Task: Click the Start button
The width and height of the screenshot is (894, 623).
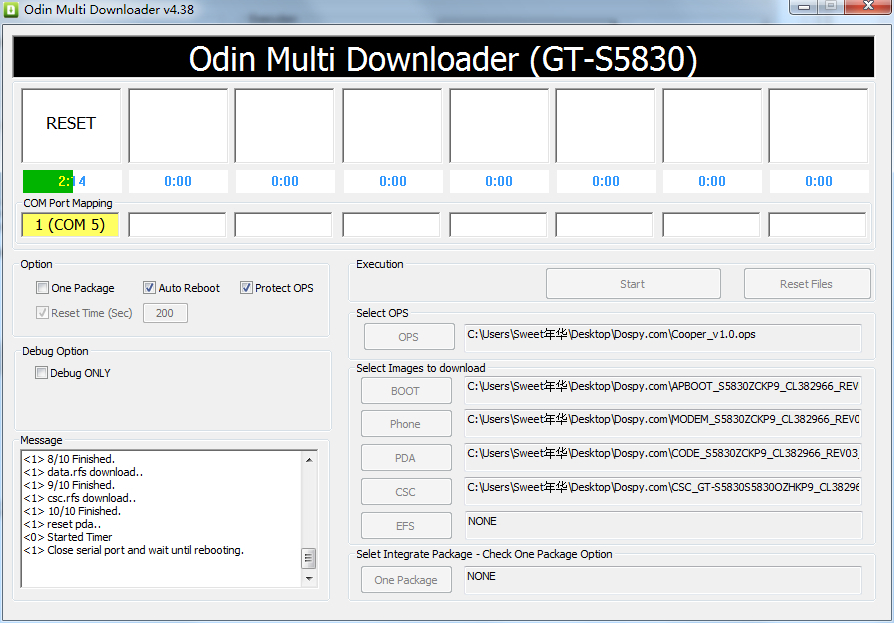Action: (x=633, y=284)
